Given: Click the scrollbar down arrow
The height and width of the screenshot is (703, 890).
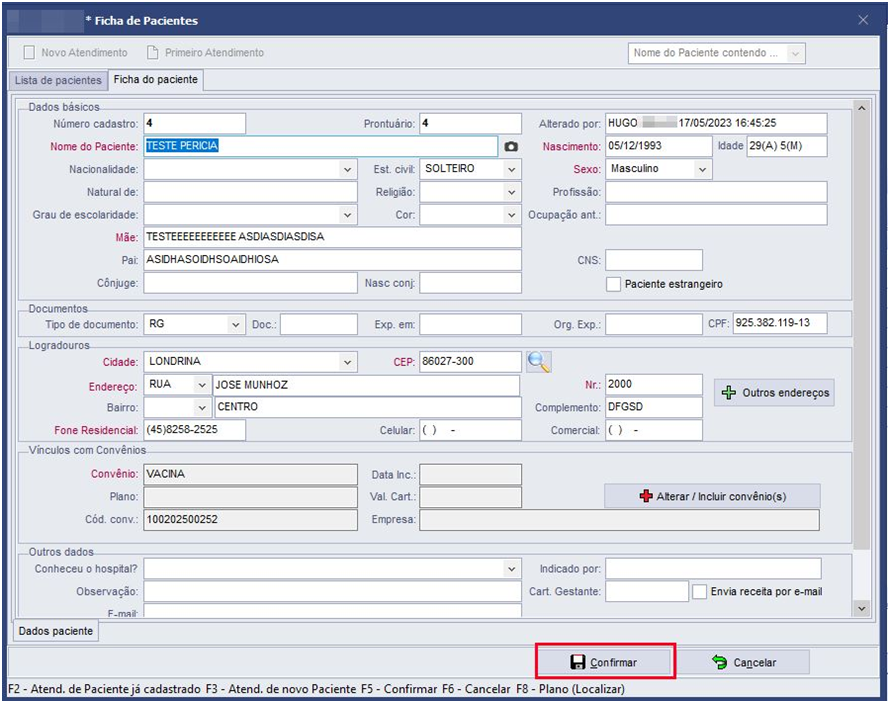Looking at the screenshot, I should (862, 608).
